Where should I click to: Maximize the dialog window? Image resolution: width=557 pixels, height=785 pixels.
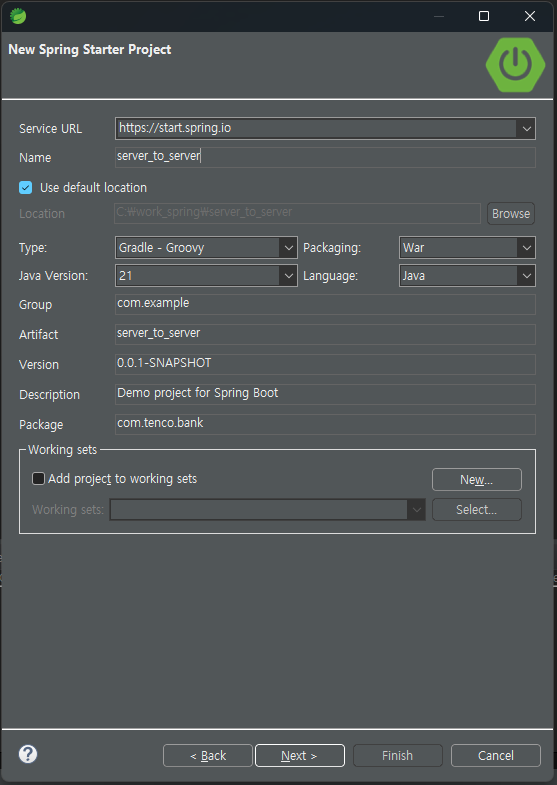pos(484,16)
